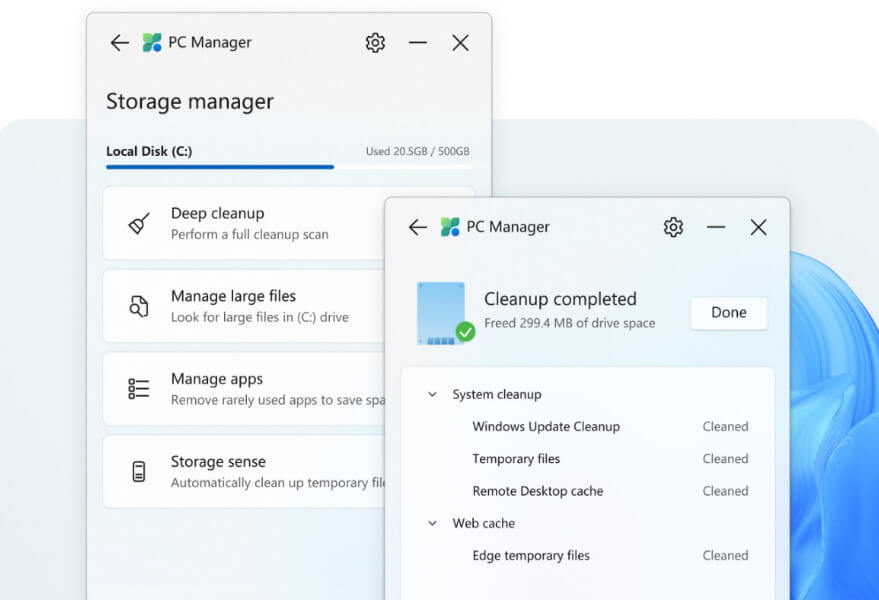Select Edge temporary files row
Image resolution: width=879 pixels, height=600 pixels.
(610, 556)
